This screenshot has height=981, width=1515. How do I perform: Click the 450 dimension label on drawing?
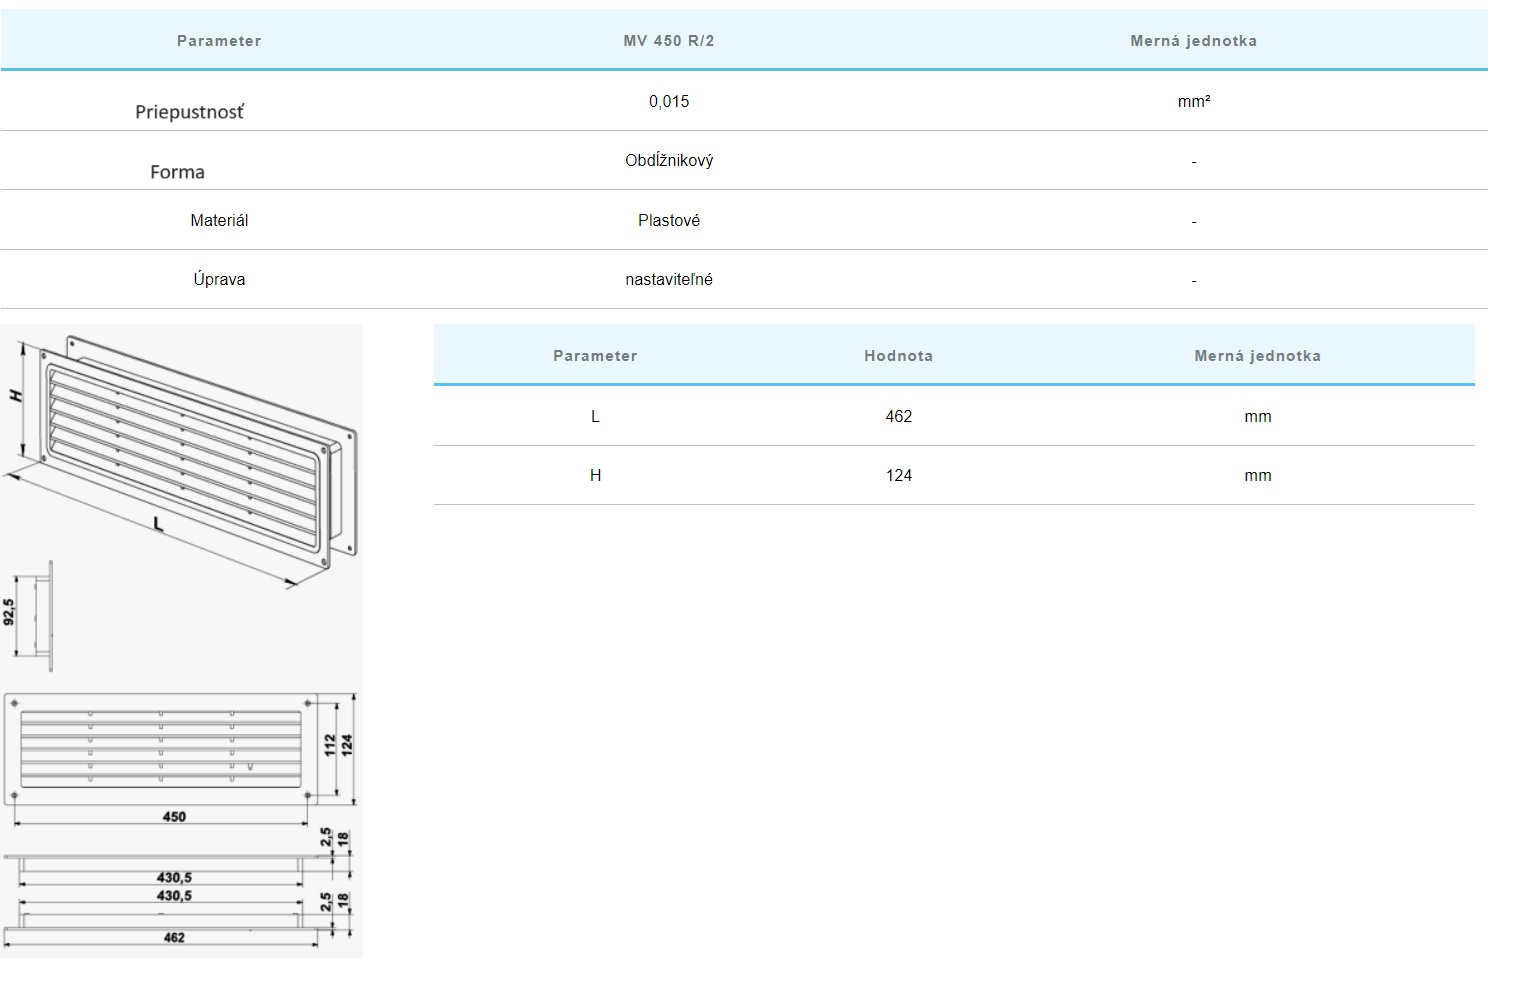pyautogui.click(x=174, y=817)
